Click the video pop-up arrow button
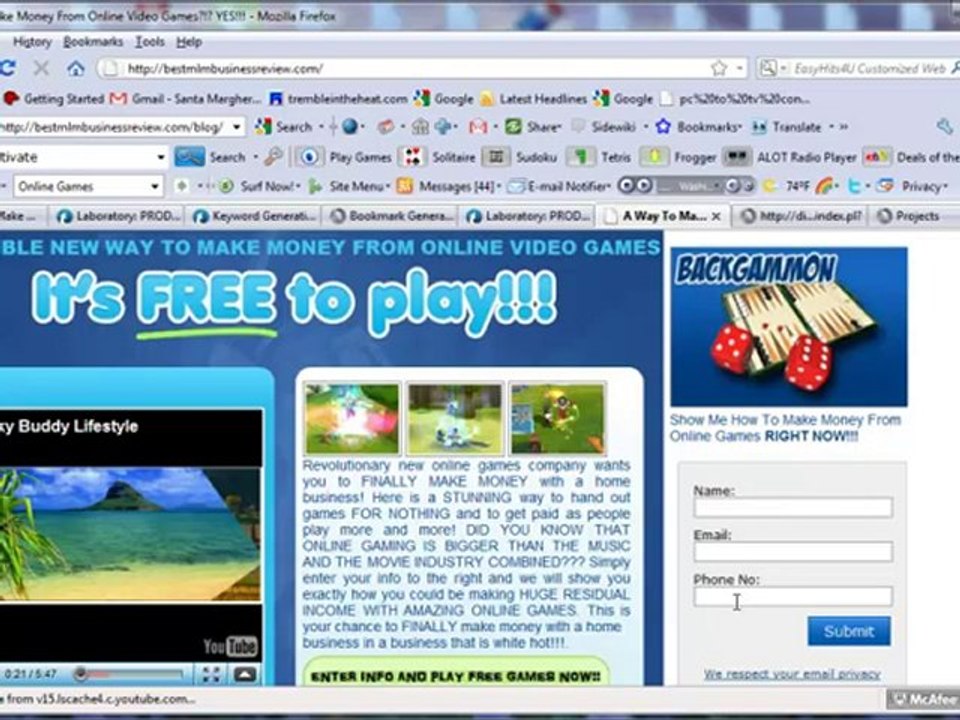Viewport: 960px width, 720px height. 245,674
